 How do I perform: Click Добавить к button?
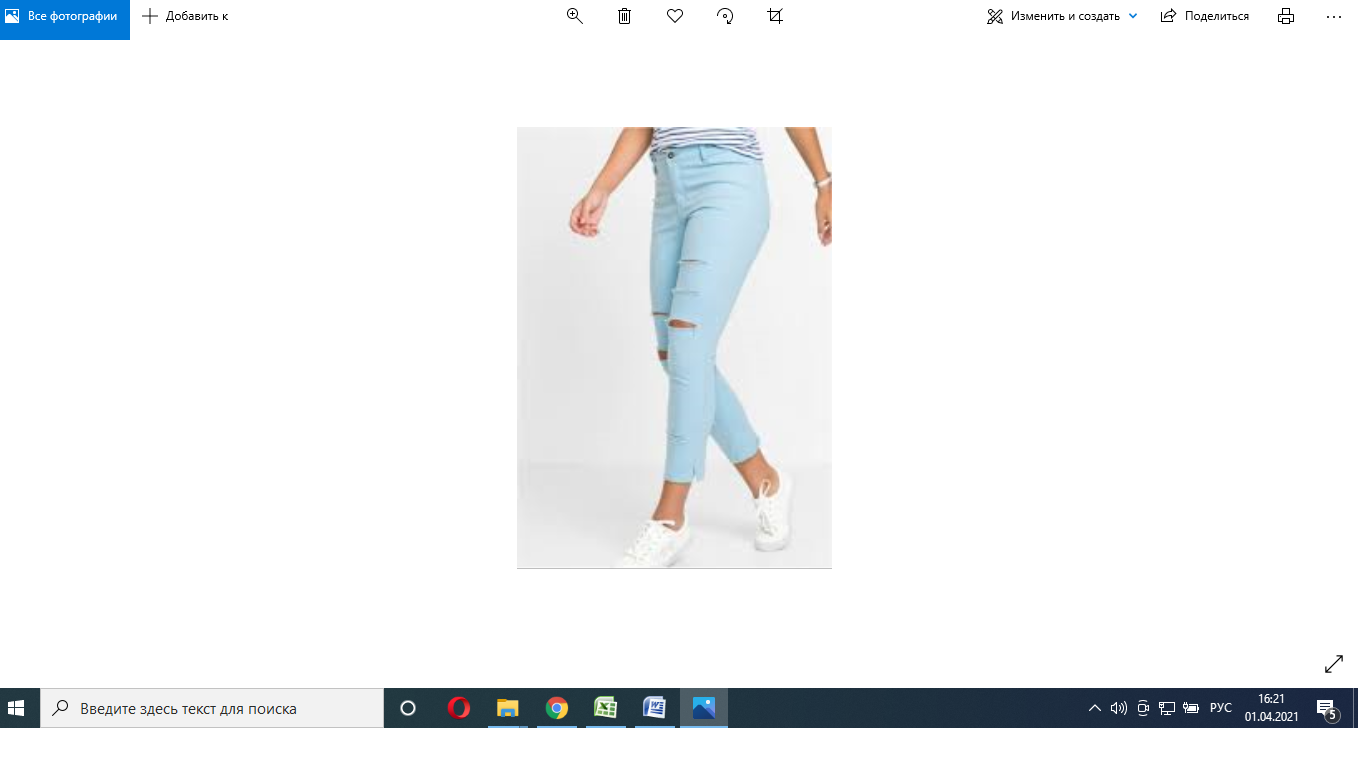coord(186,16)
